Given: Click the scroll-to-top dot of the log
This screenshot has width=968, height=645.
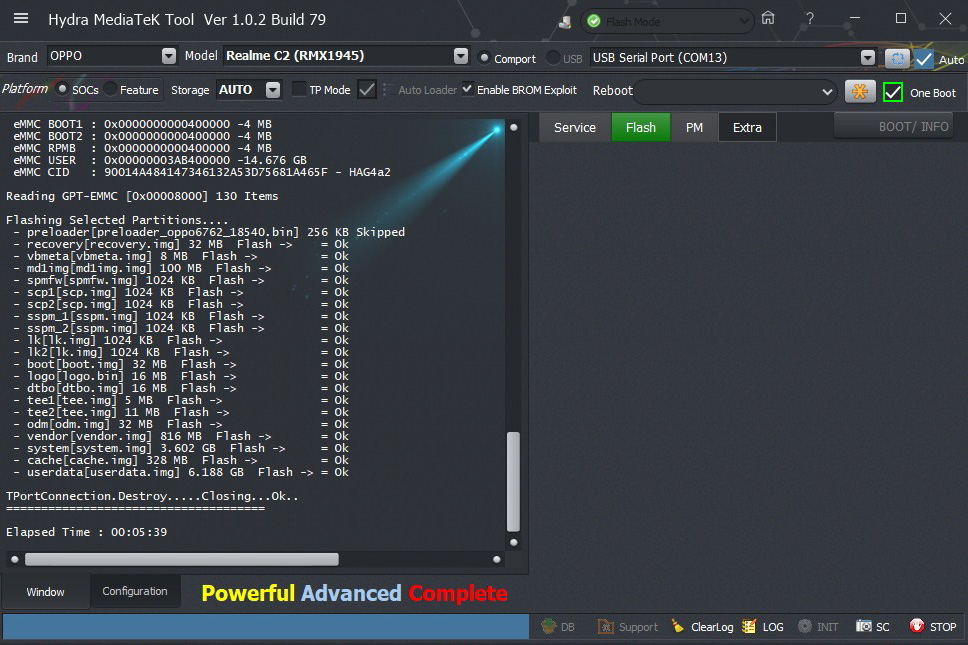Looking at the screenshot, I should (514, 128).
